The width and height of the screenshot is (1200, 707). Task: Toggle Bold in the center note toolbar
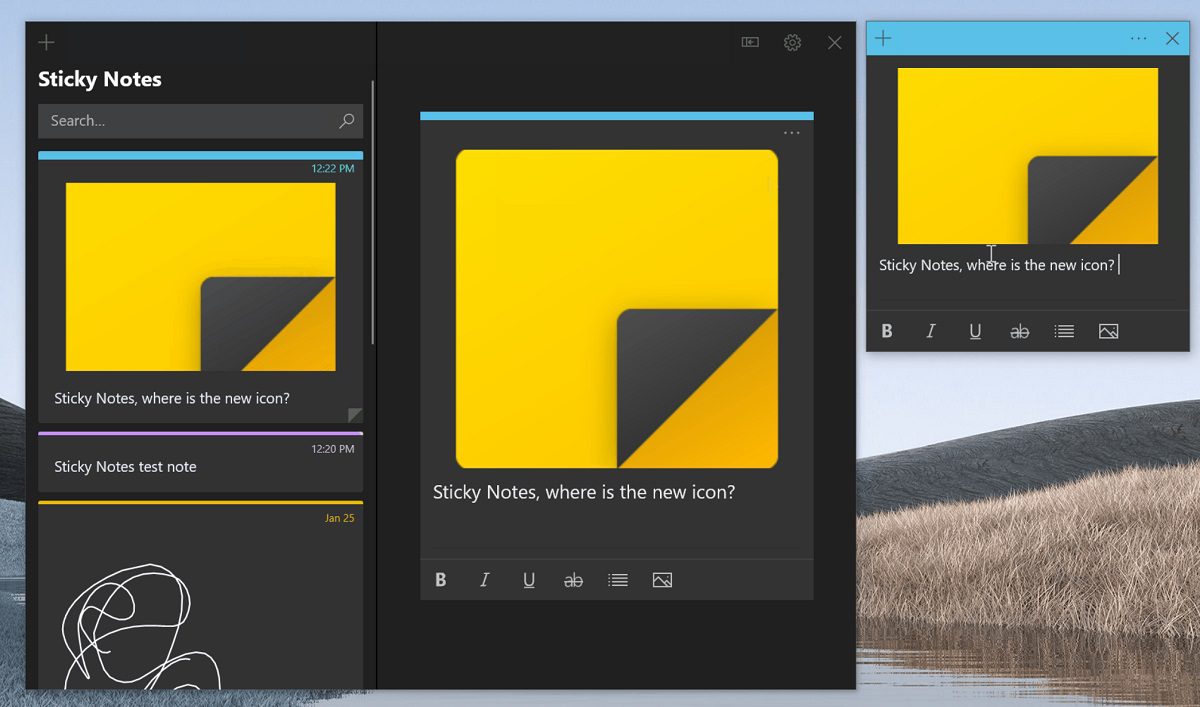(440, 580)
